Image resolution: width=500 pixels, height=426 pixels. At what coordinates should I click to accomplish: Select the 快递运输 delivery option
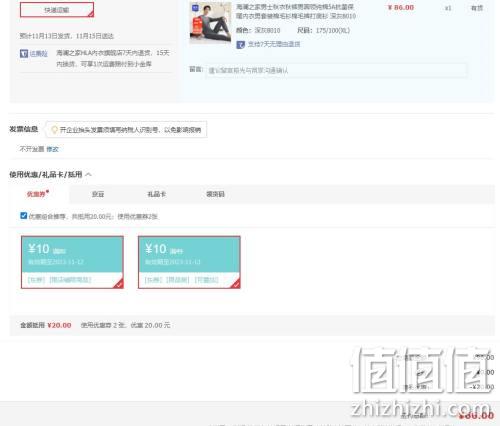[x=57, y=10]
